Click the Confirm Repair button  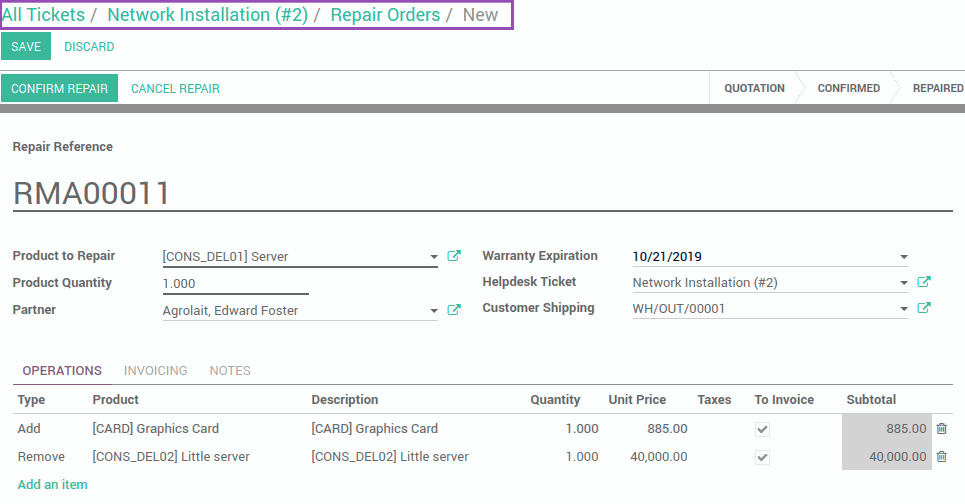[59, 89]
